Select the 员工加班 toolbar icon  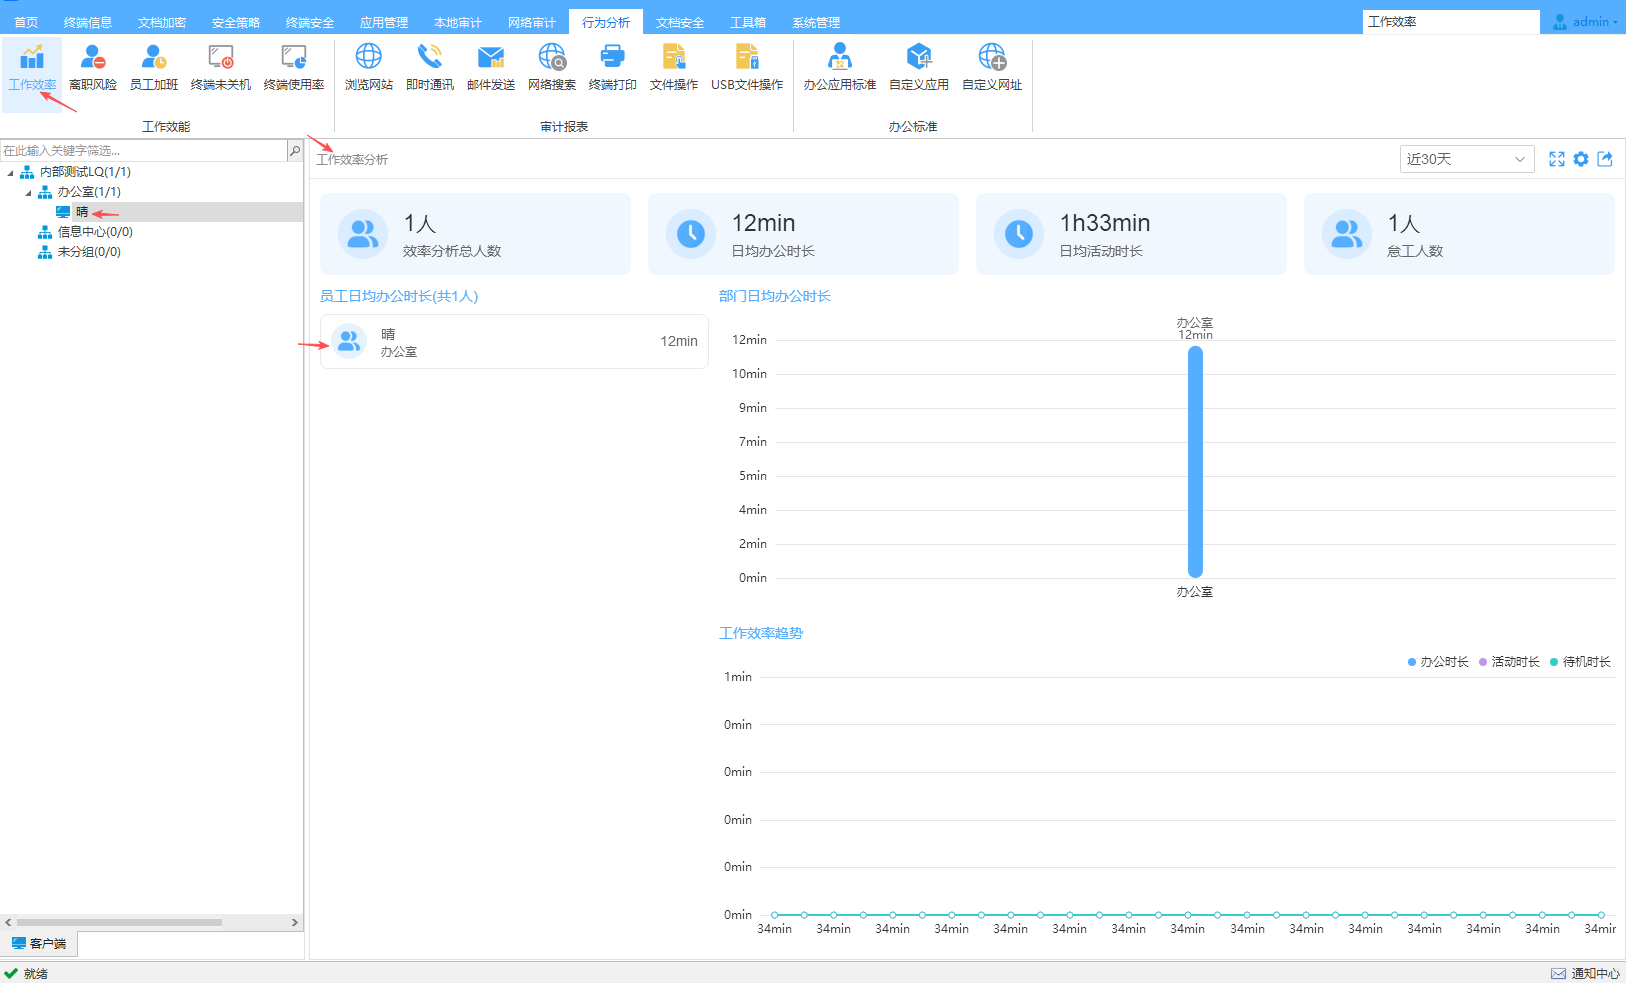point(154,67)
